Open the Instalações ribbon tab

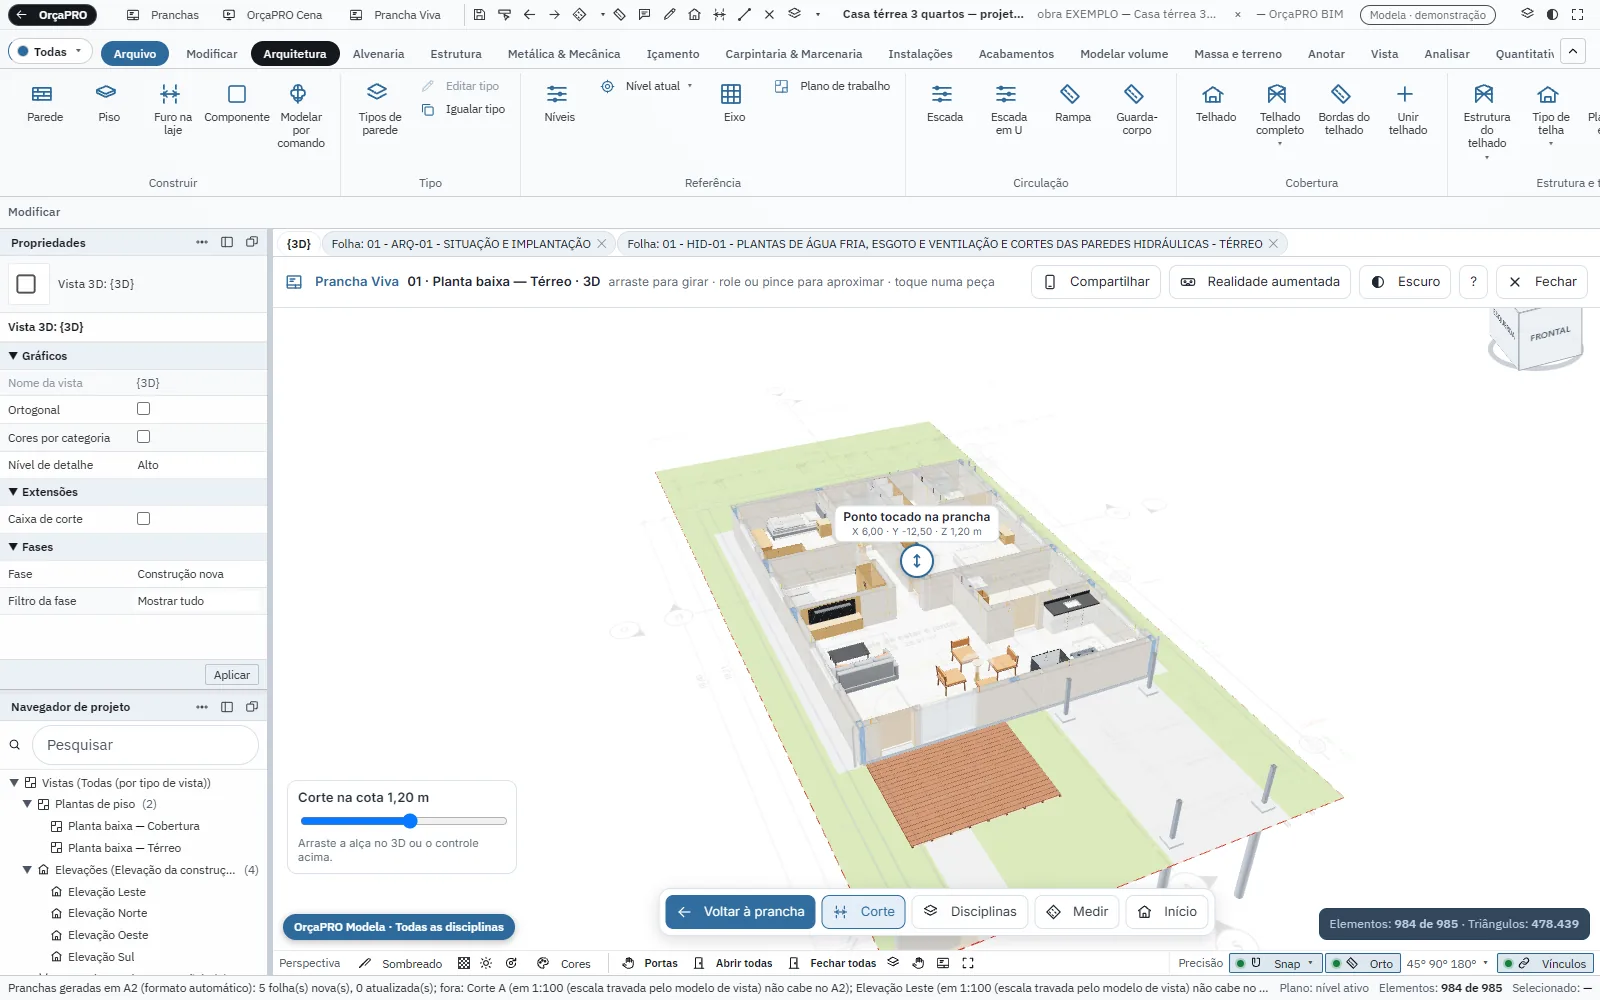920,54
